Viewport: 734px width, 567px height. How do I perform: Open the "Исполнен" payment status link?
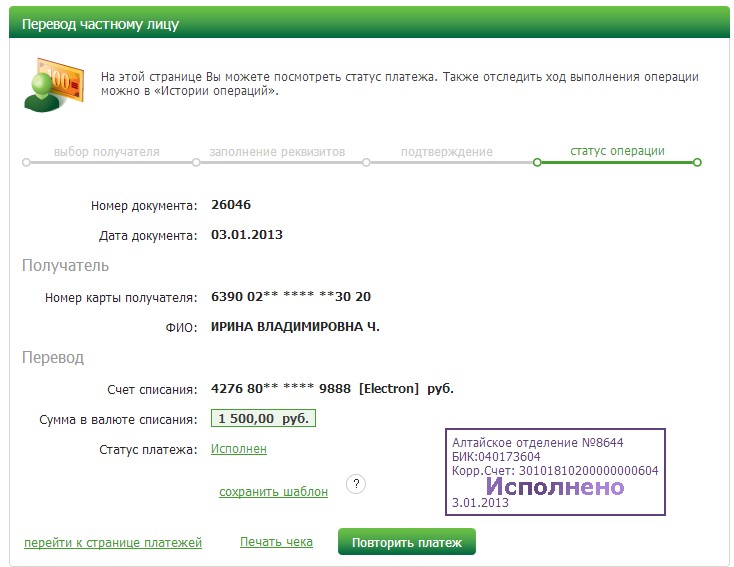click(x=238, y=449)
